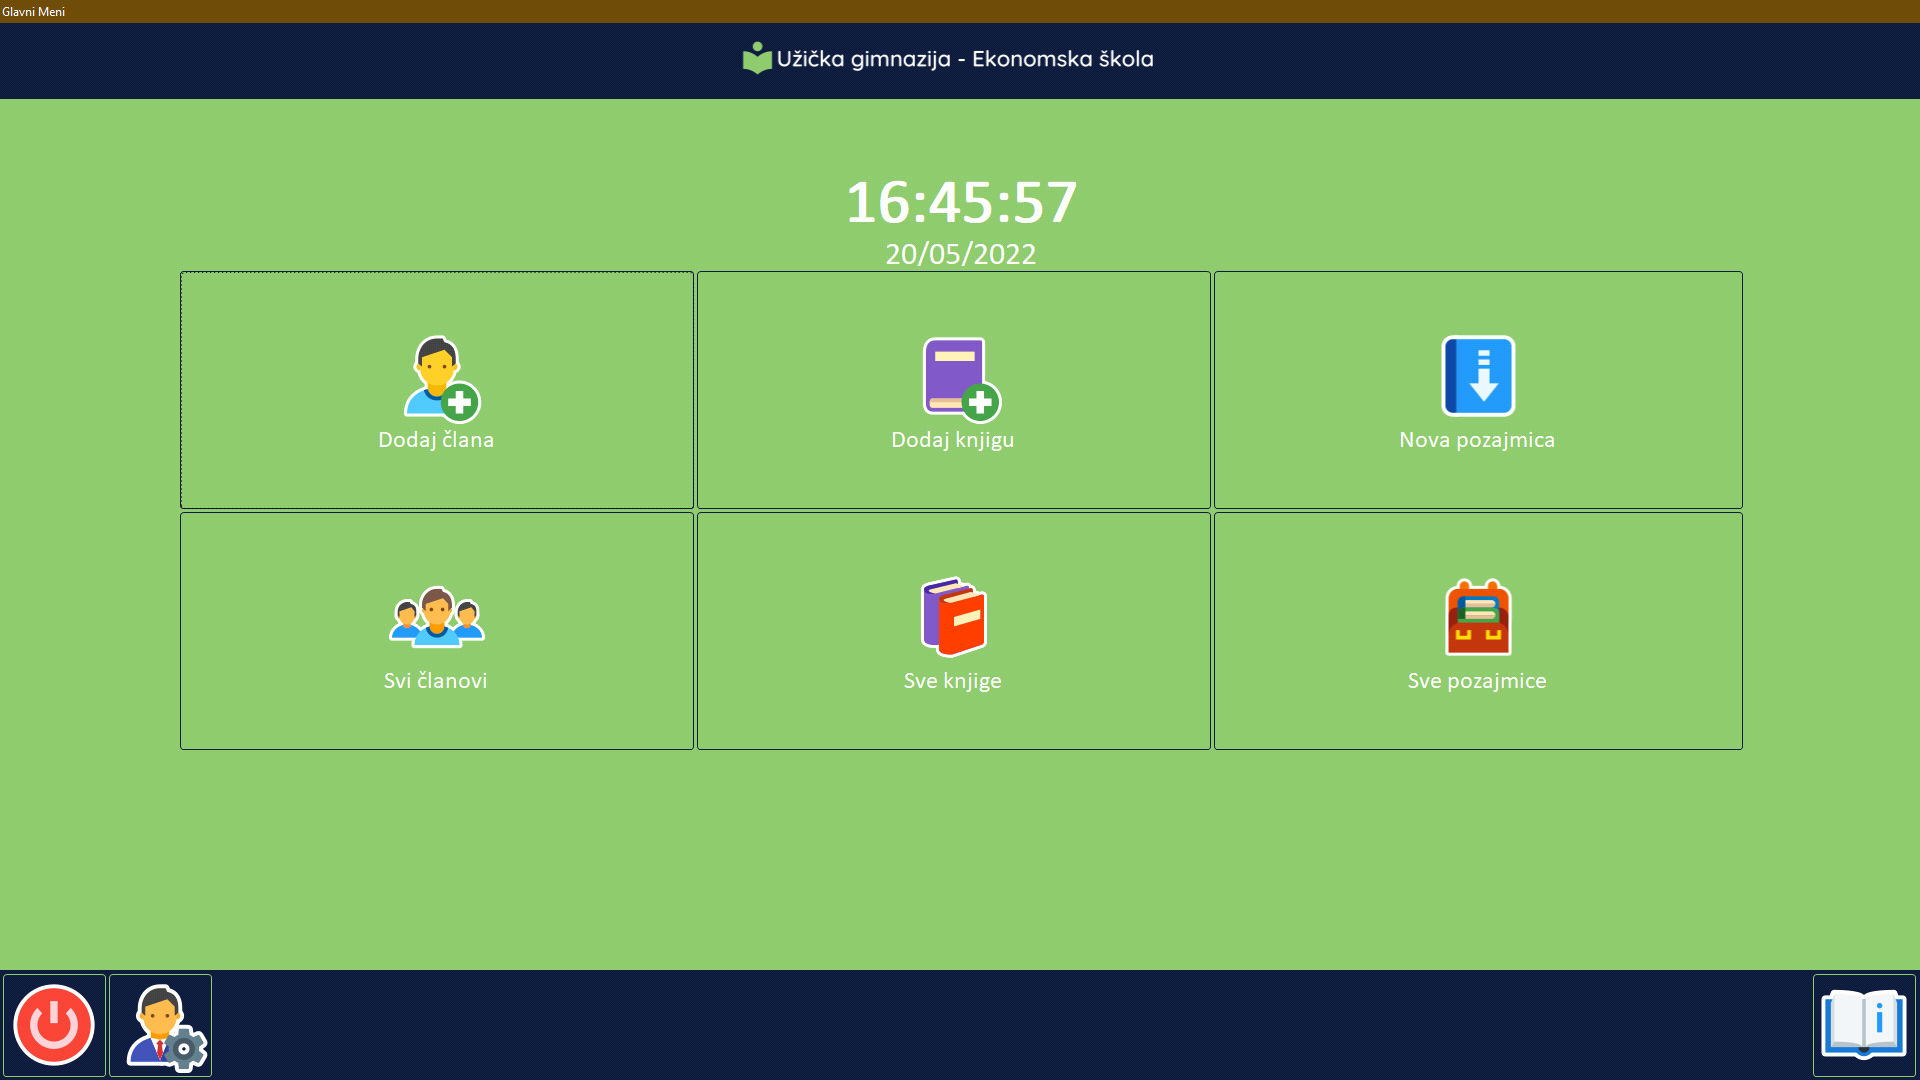This screenshot has height=1080, width=1920.
Task: Select the Dodaj člana label text
Action: point(436,440)
